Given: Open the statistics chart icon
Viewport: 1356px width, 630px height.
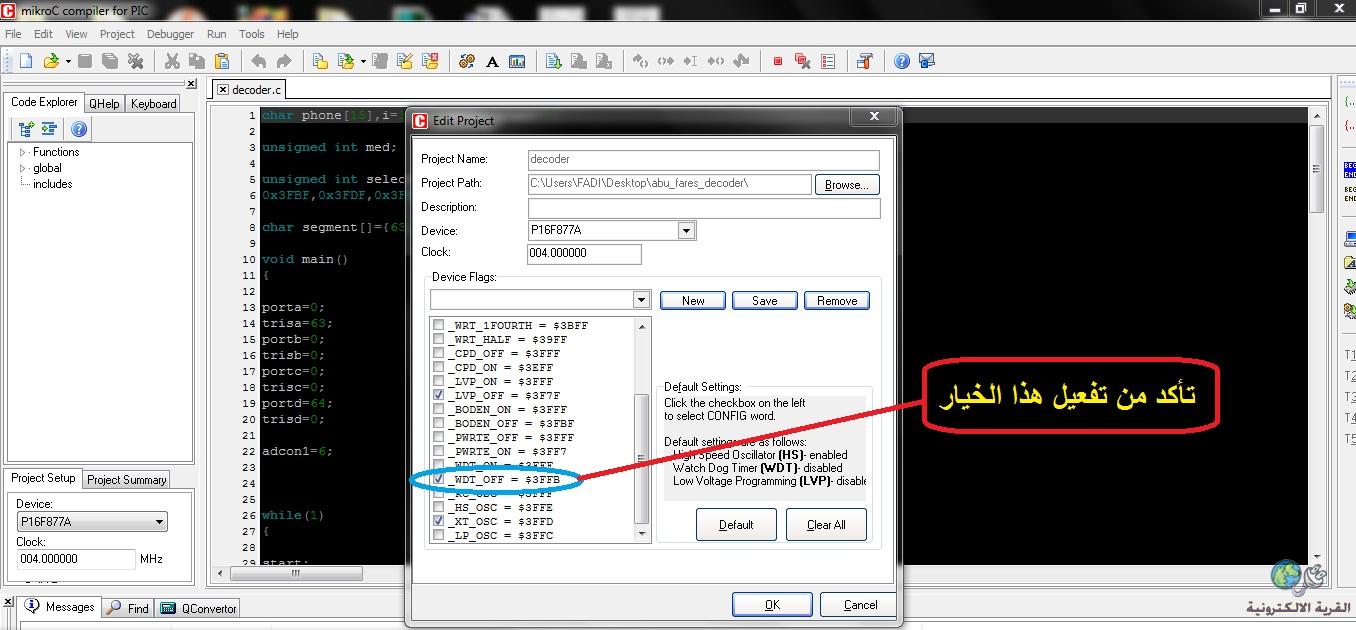Looking at the screenshot, I should tap(517, 61).
